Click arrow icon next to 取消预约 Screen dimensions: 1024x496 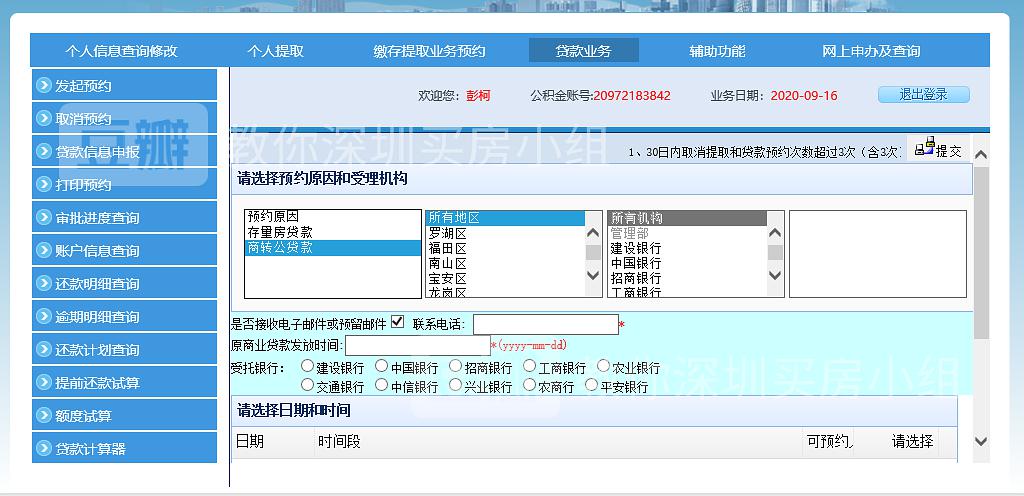coord(44,118)
